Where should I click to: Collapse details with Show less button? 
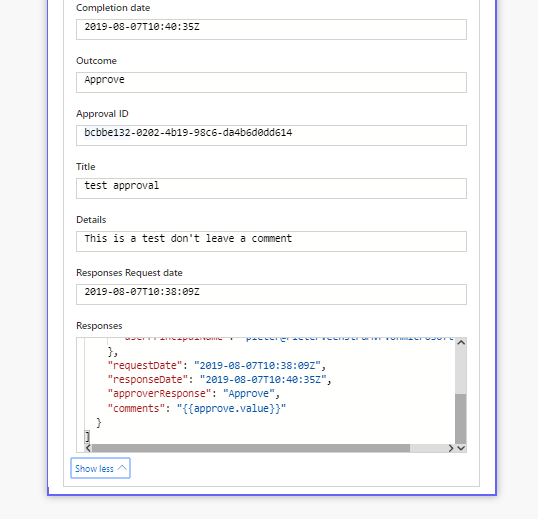click(x=100, y=468)
